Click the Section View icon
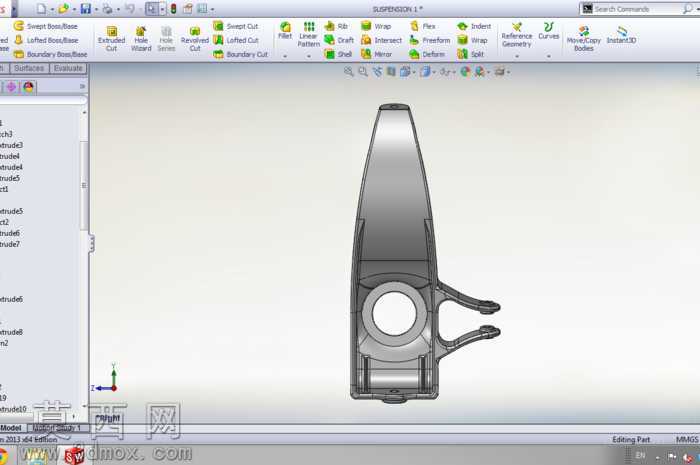700x465 pixels. [391, 71]
